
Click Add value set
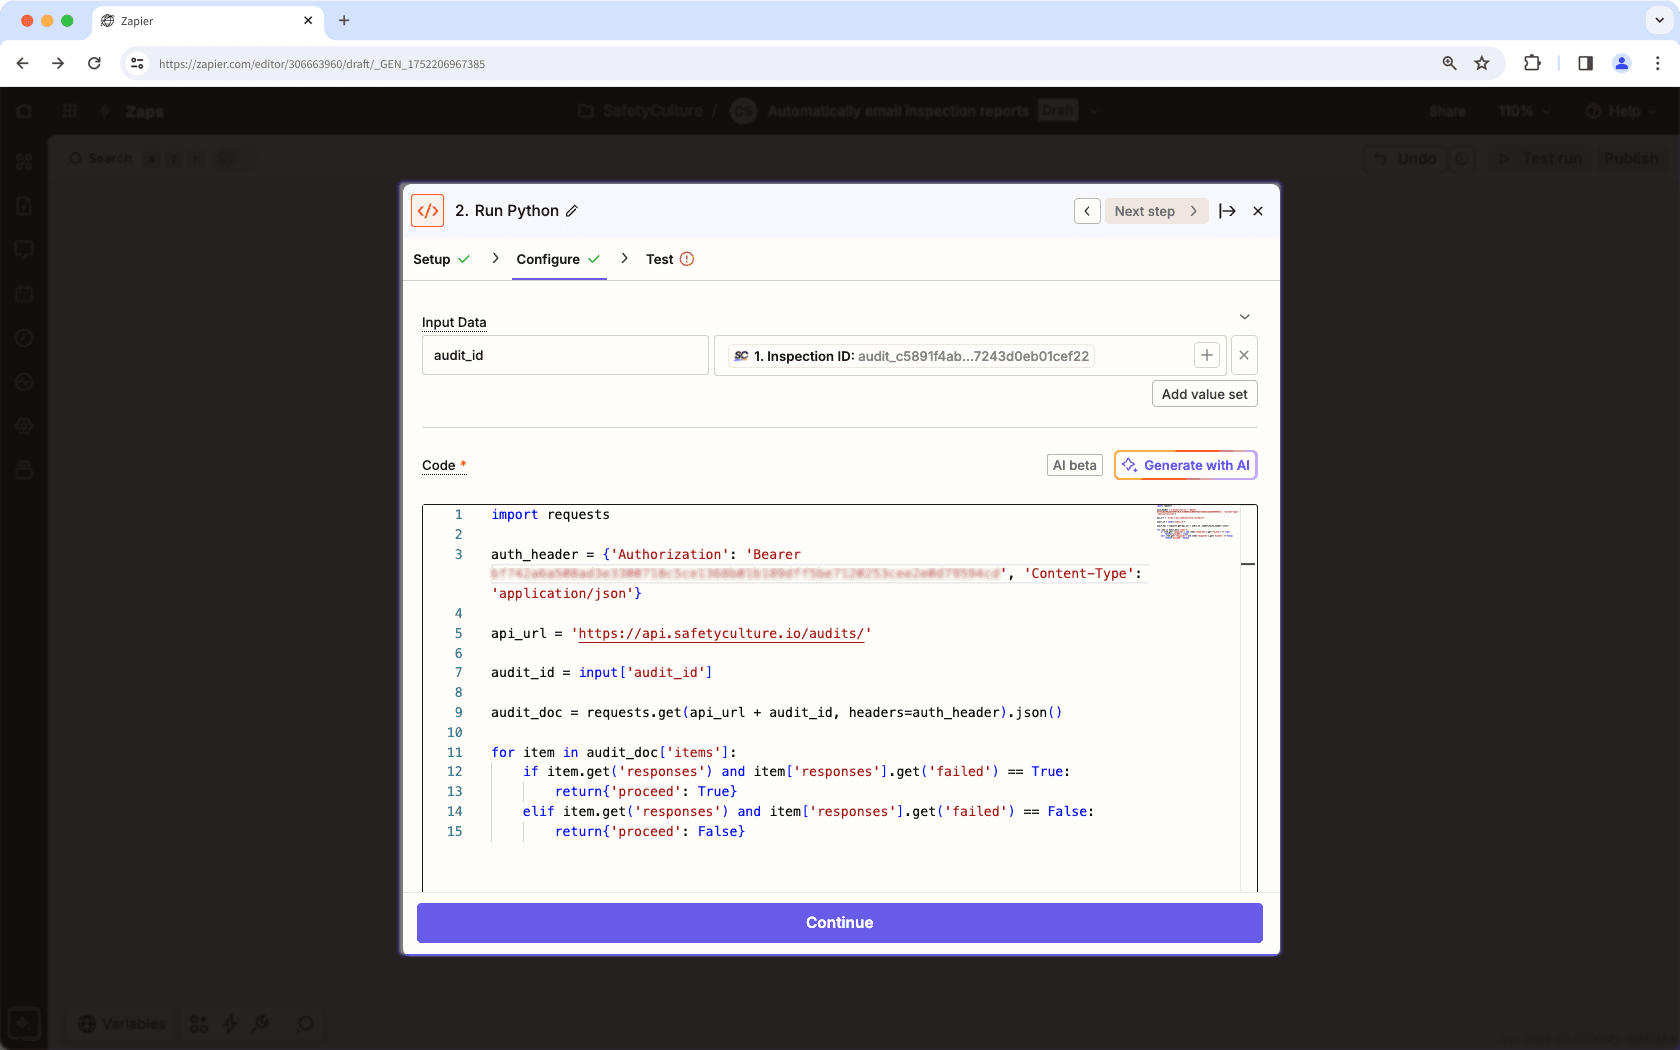point(1204,393)
